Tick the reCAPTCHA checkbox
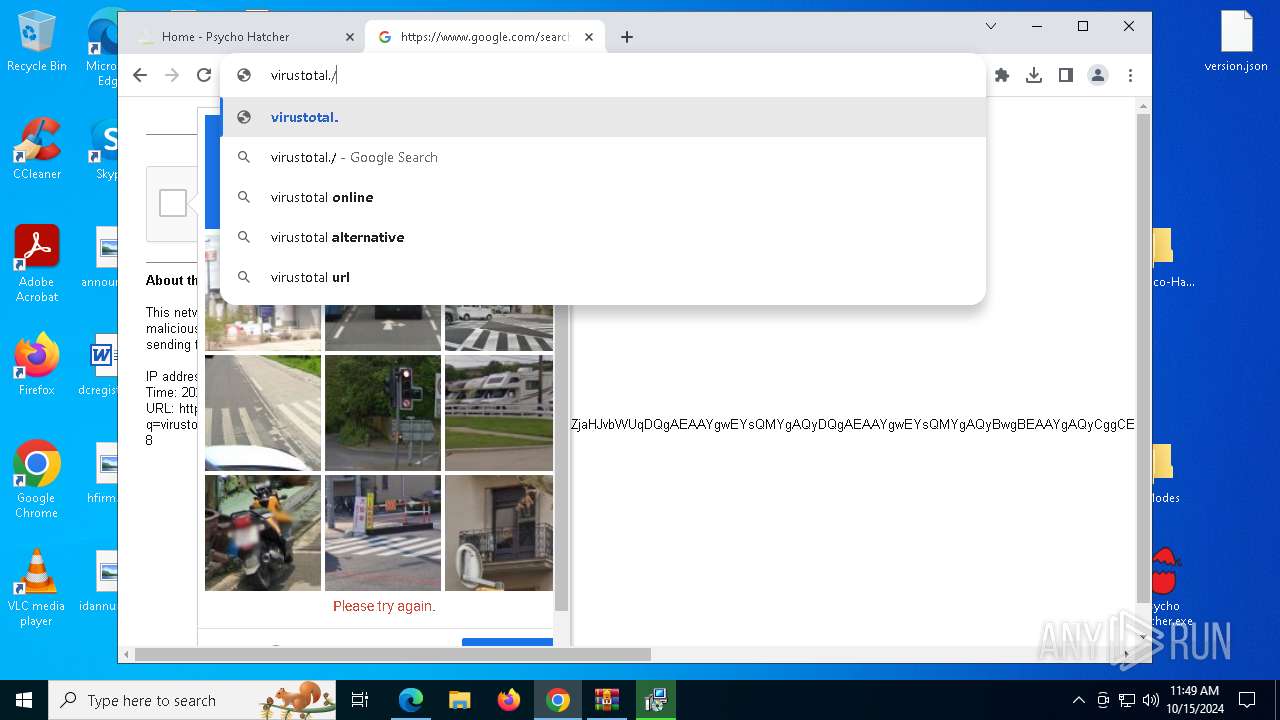 (x=173, y=203)
